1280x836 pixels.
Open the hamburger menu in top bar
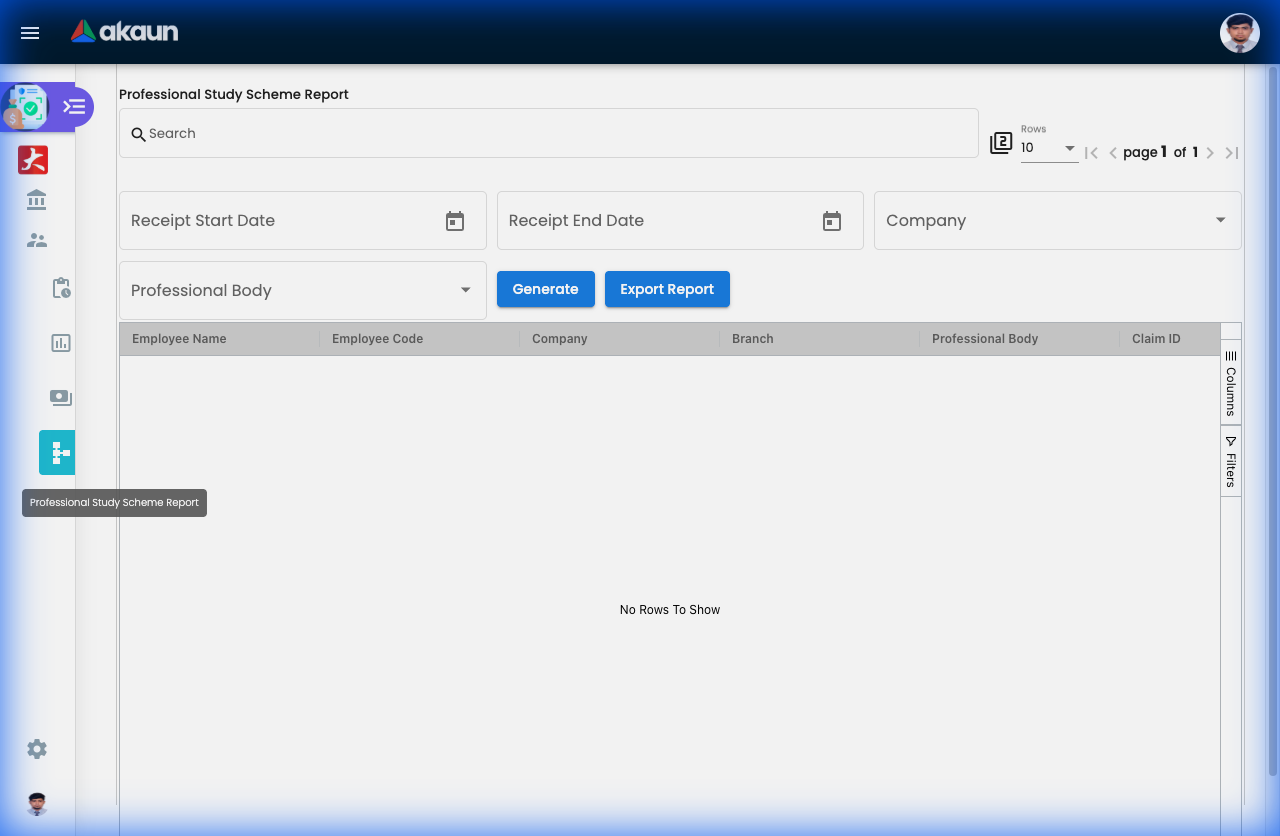(x=30, y=33)
